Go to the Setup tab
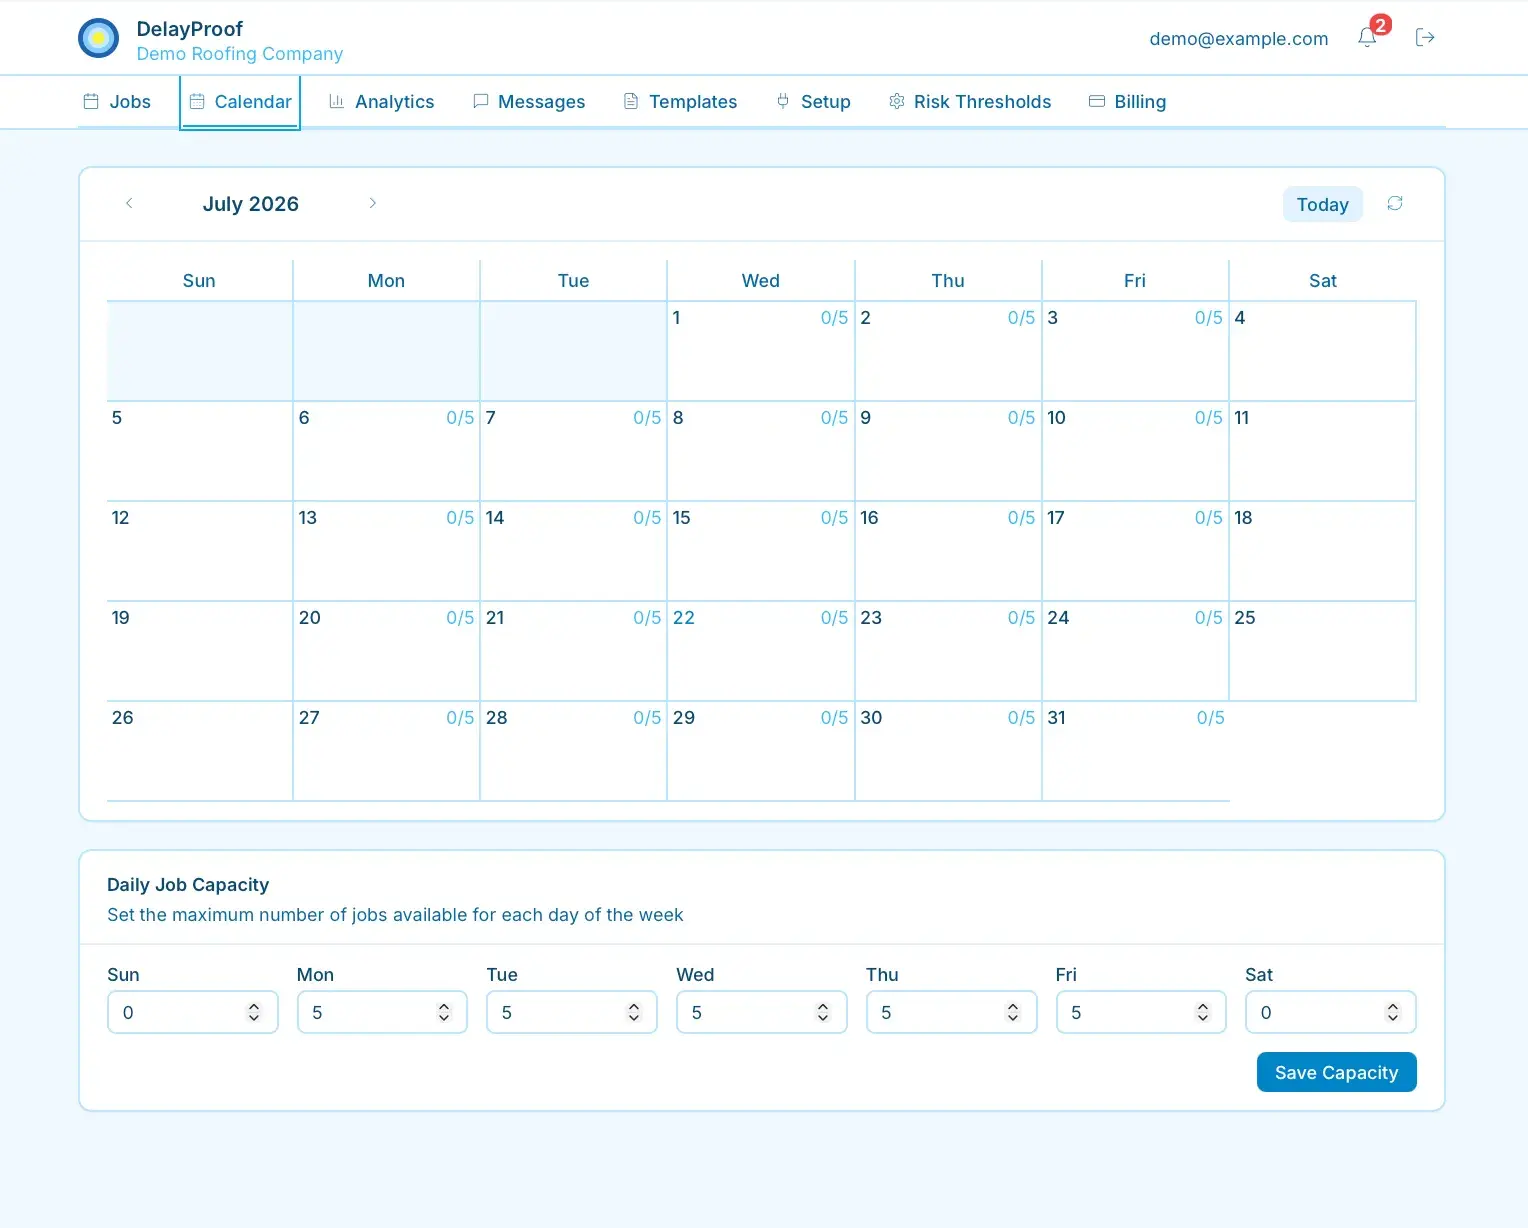Viewport: 1528px width, 1228px height. click(813, 102)
